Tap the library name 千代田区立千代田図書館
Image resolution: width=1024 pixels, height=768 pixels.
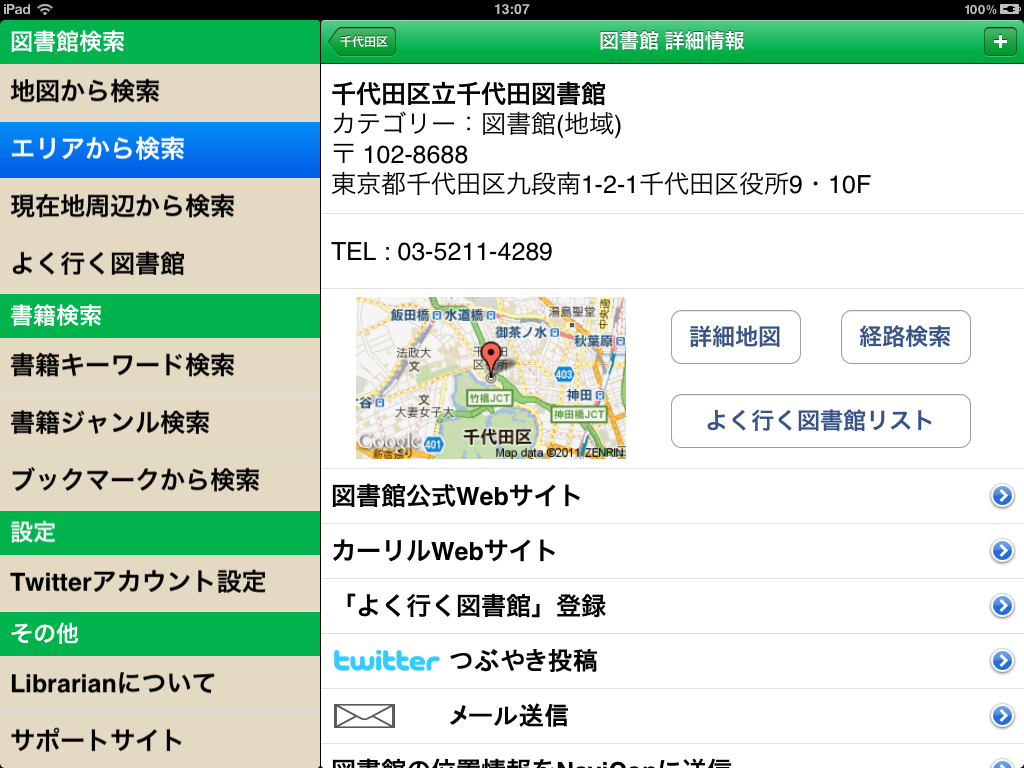pyautogui.click(x=468, y=94)
